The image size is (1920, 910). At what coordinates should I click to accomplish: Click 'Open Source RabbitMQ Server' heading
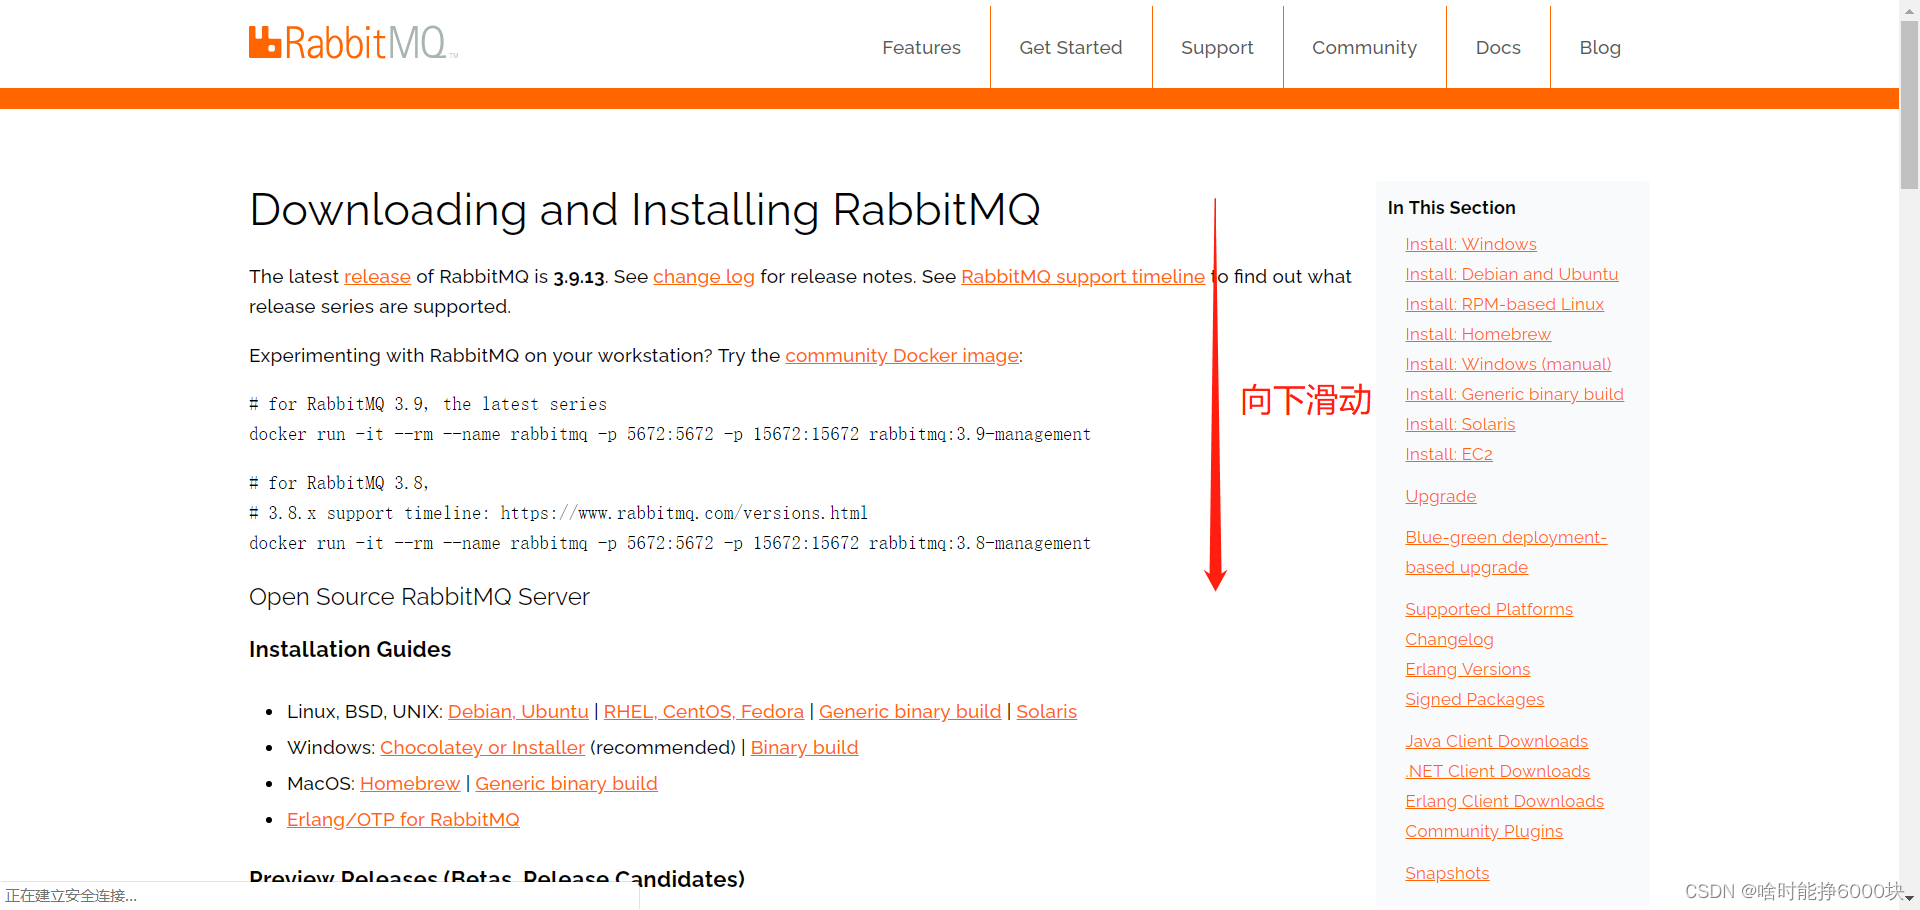tap(419, 597)
